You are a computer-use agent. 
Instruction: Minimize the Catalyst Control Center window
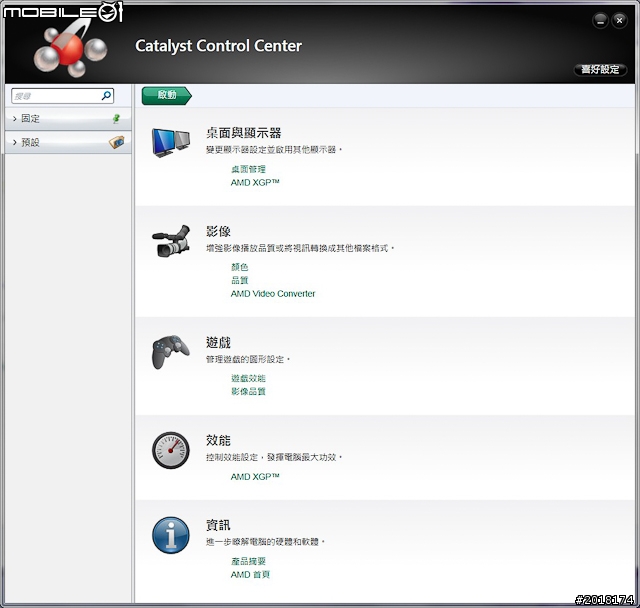[x=600, y=20]
